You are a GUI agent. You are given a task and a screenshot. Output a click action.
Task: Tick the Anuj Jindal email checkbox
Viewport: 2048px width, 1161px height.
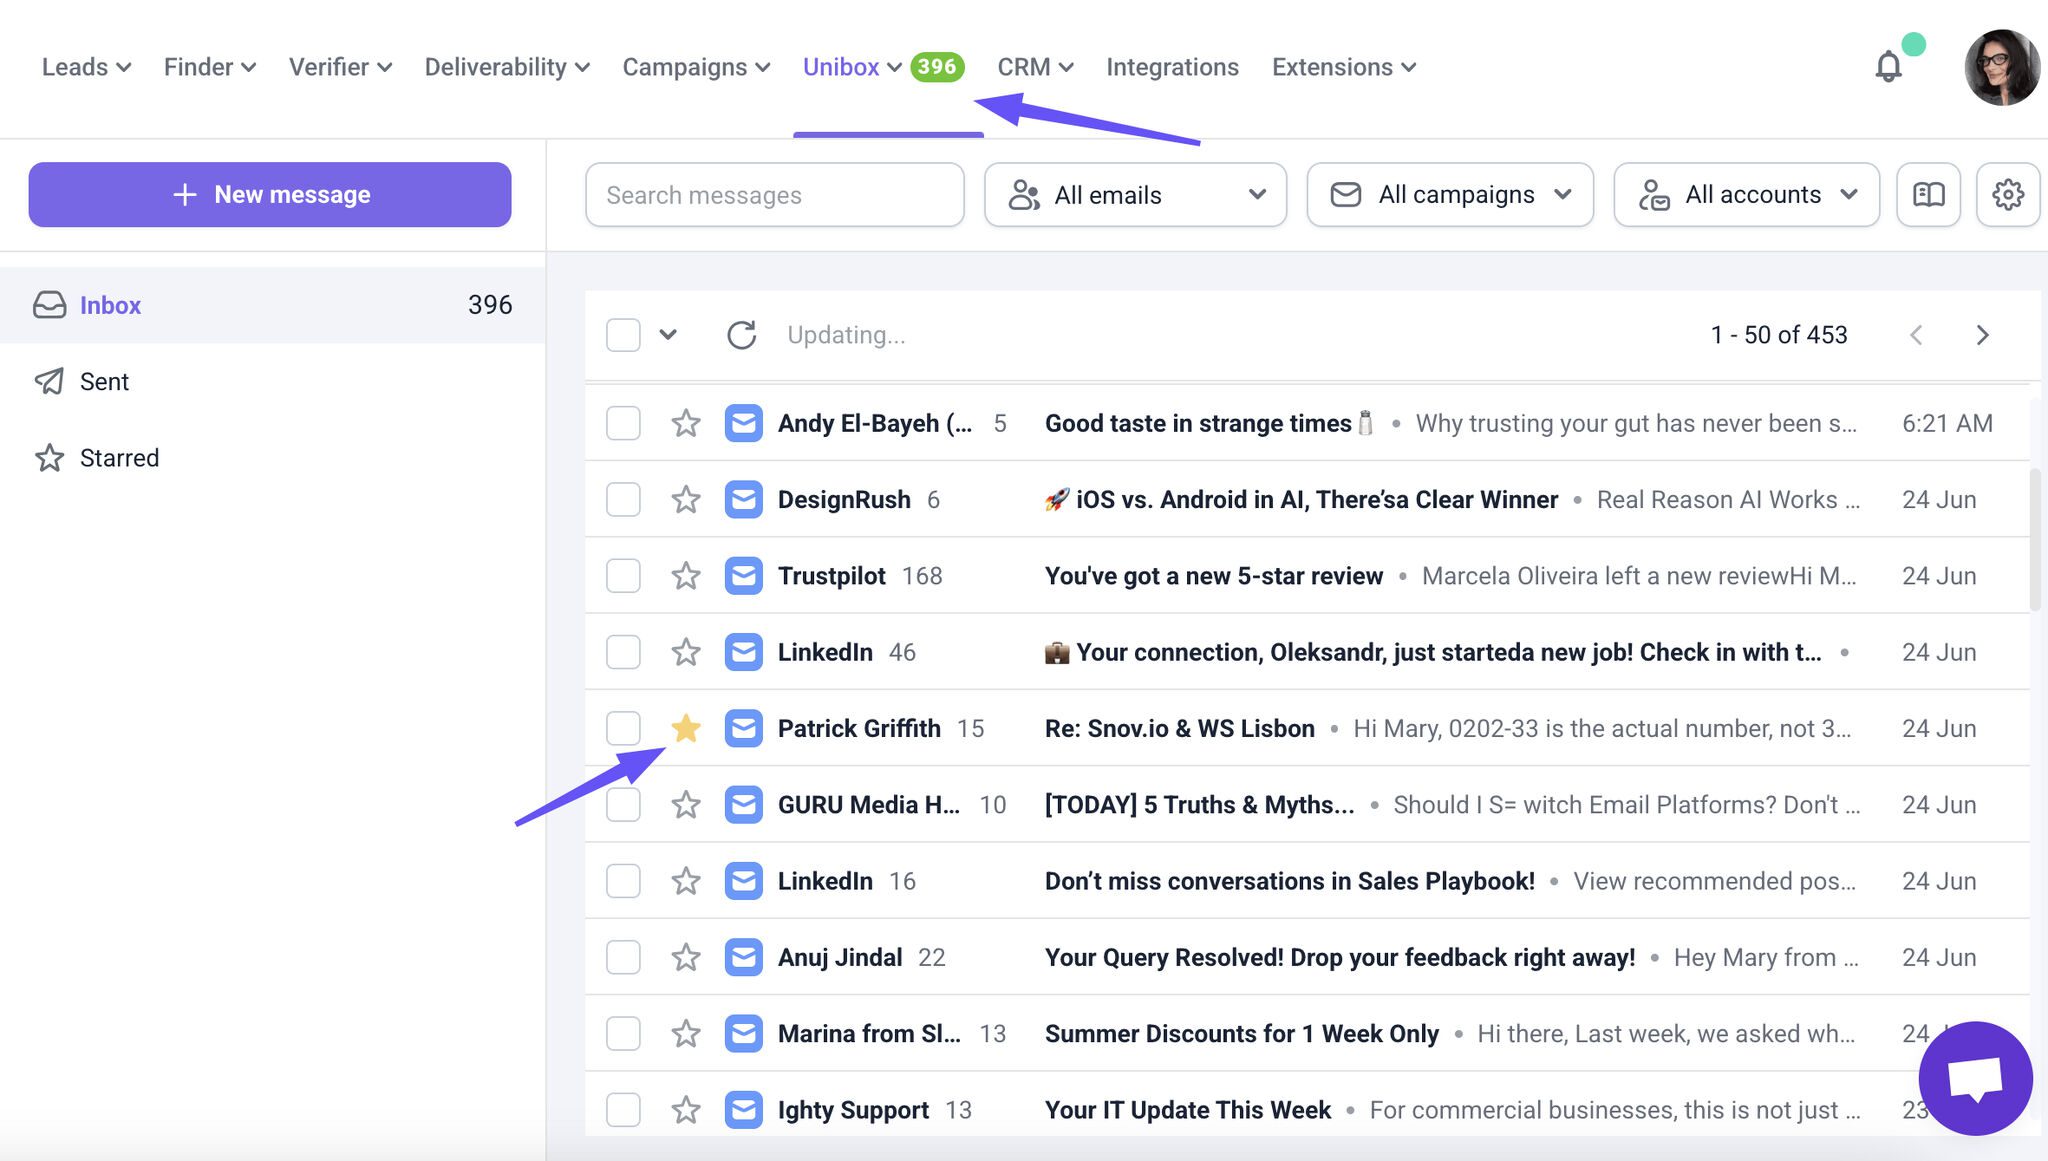pyautogui.click(x=623, y=957)
